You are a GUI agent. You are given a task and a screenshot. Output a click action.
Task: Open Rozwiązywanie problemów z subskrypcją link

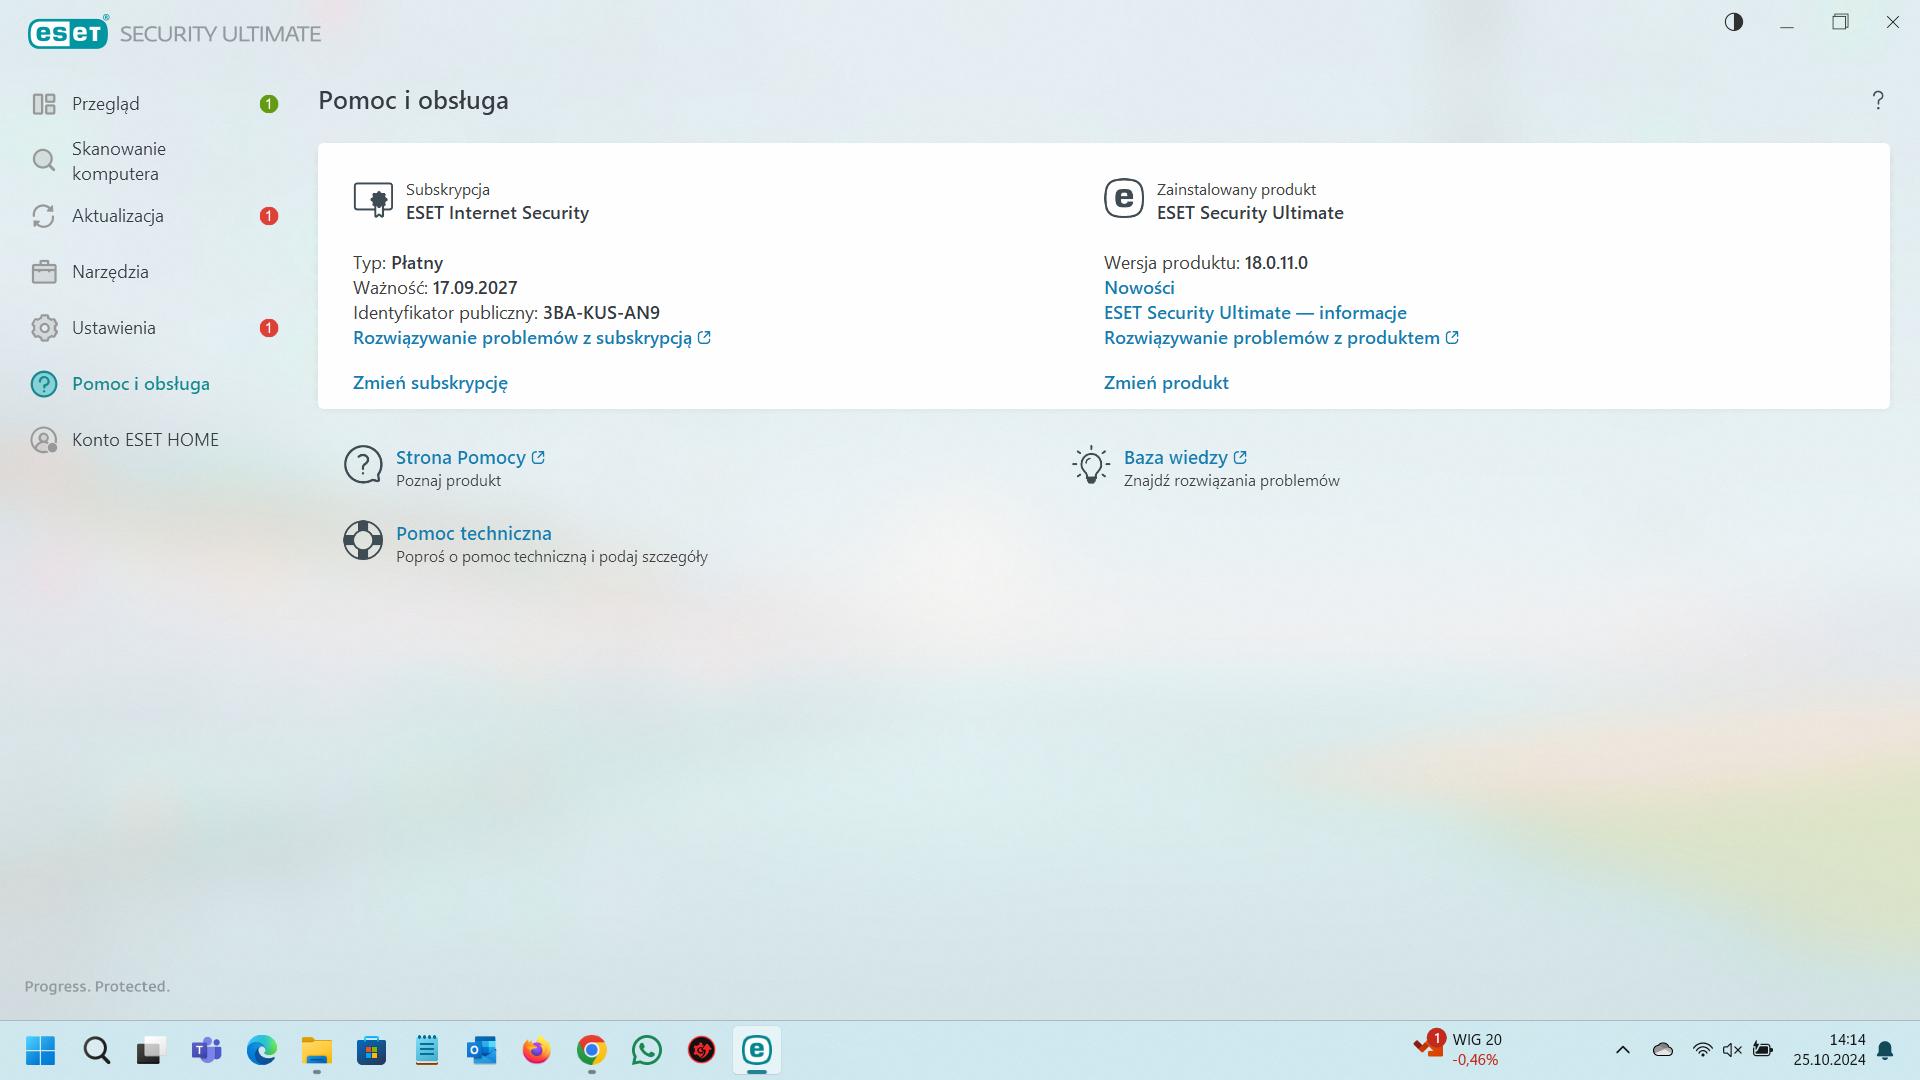(532, 338)
